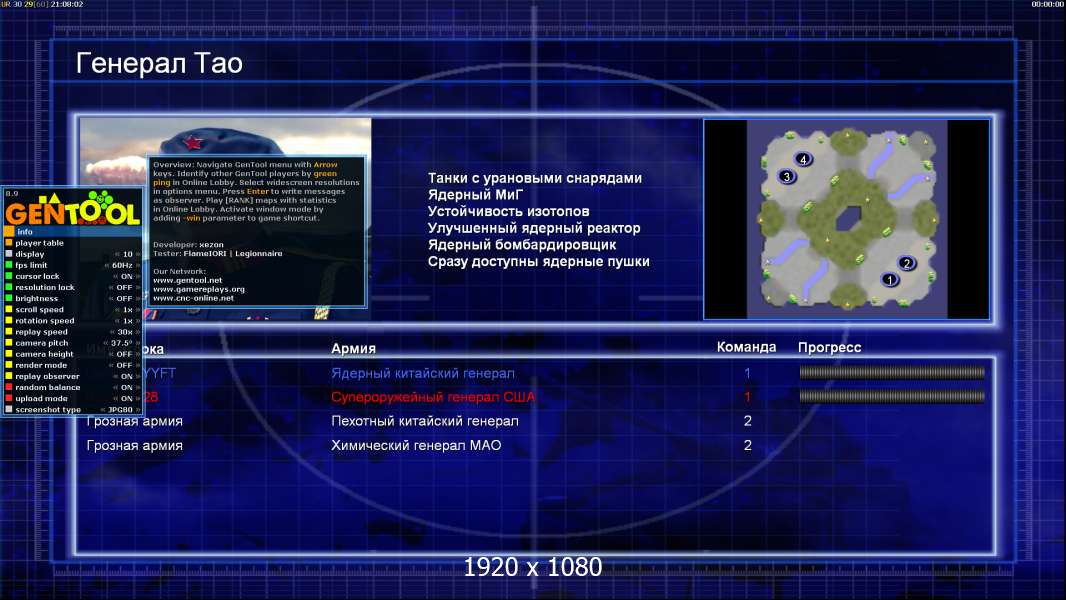The height and width of the screenshot is (600, 1066).
Task: Click the yellow square beside render mode
Action: [9, 365]
